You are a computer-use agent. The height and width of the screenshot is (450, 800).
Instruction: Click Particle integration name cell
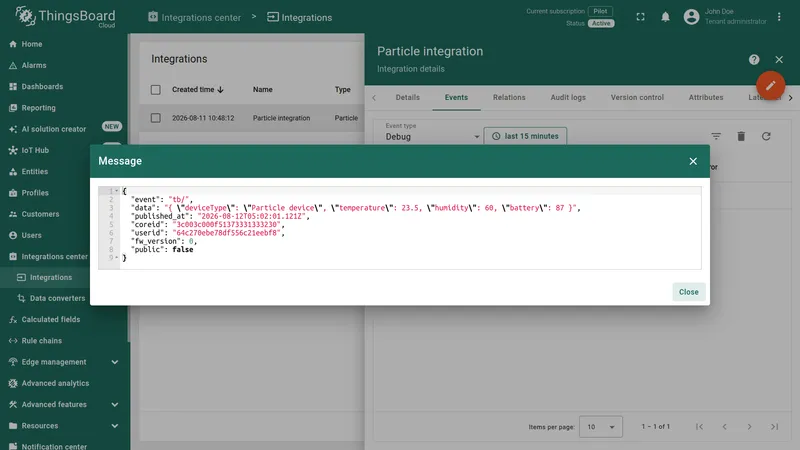pyautogui.click(x=282, y=118)
